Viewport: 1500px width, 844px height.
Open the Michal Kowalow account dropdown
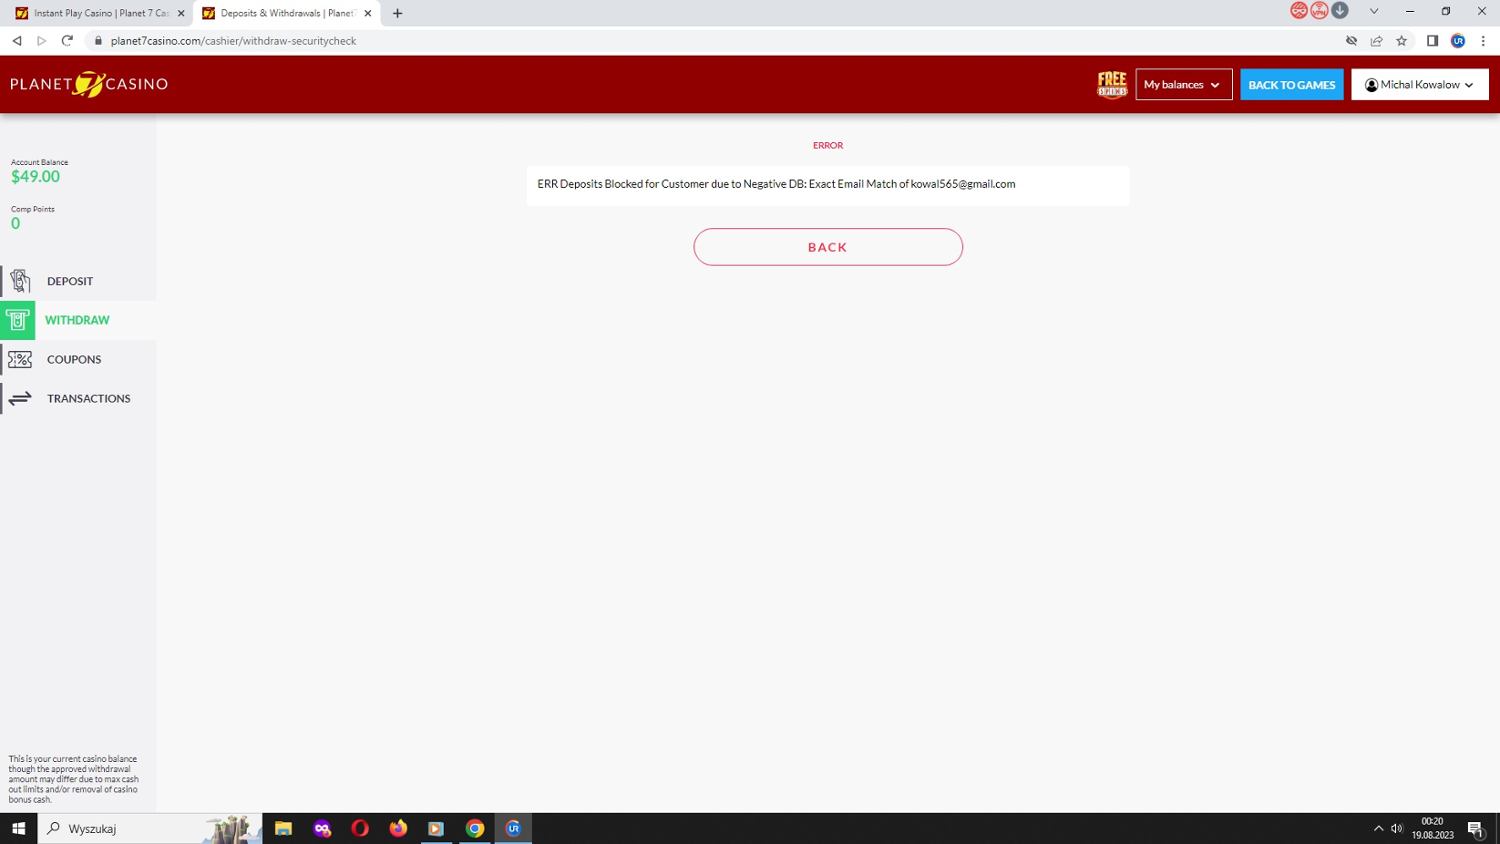pyautogui.click(x=1420, y=84)
